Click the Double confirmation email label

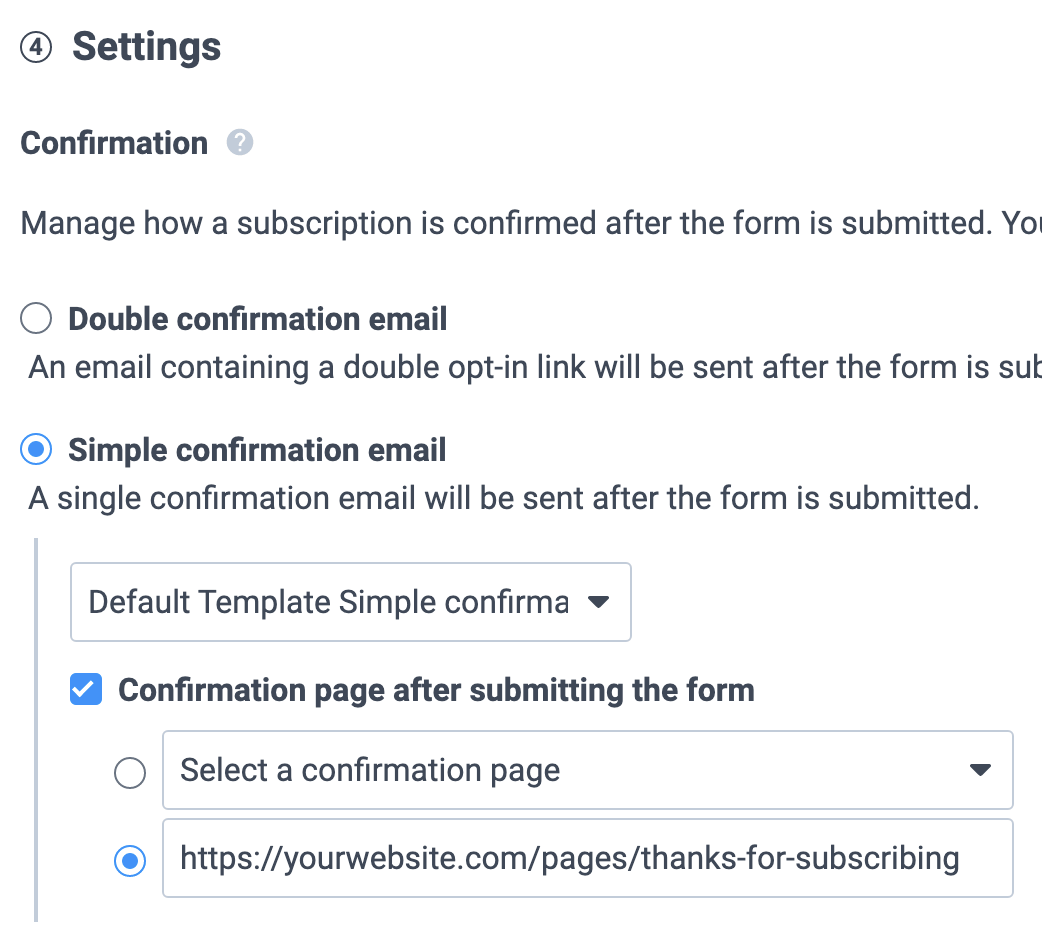258,319
